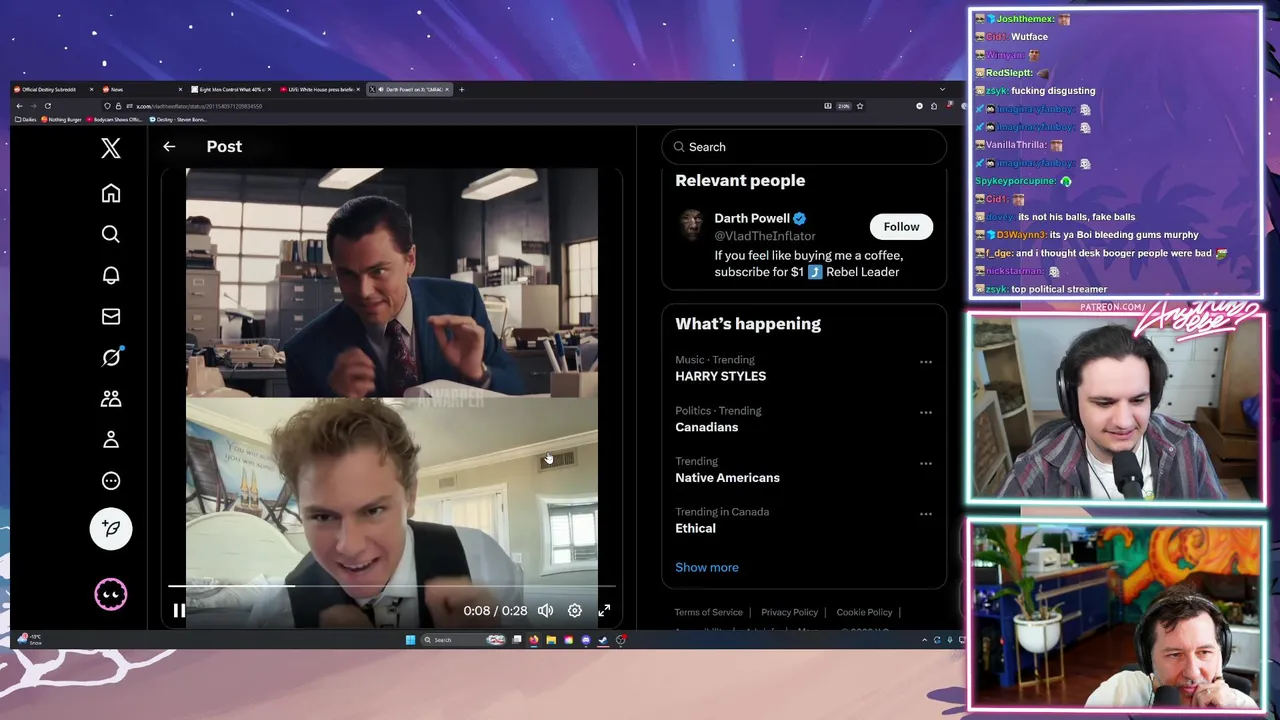Click the Windows taskbar Search box
Viewport: 1280px width, 720px height.
coord(463,640)
